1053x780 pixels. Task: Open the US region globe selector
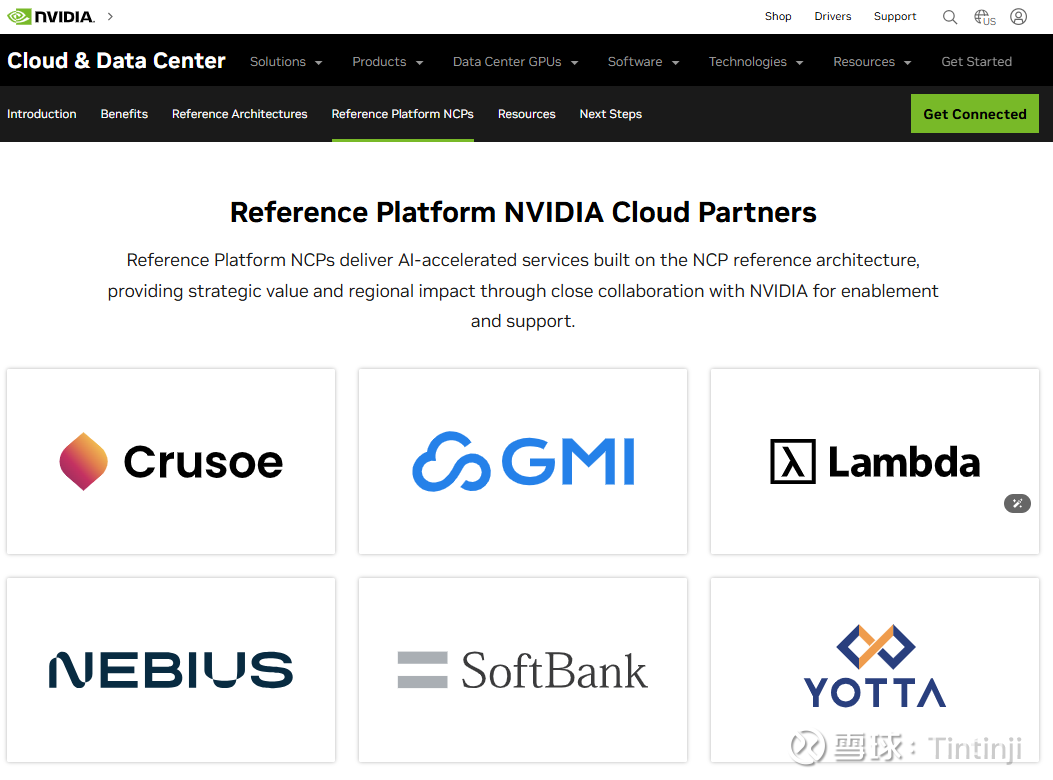[x=985, y=17]
